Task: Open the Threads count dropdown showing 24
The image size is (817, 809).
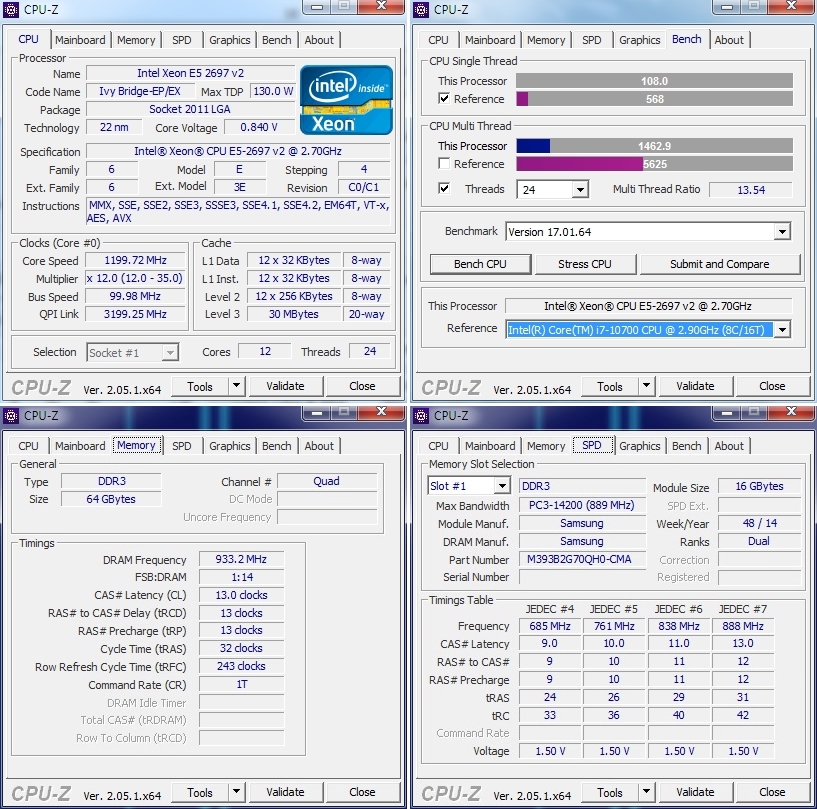Action: click(580, 190)
